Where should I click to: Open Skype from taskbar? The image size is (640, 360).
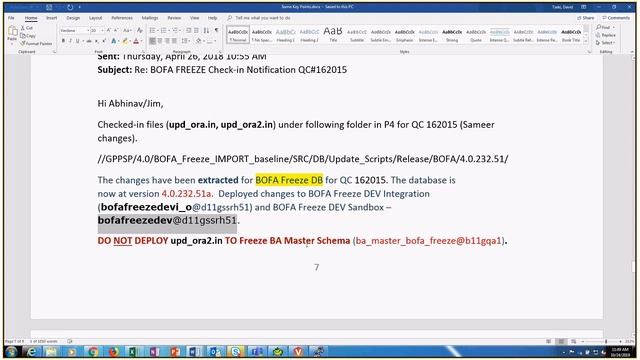[236, 351]
